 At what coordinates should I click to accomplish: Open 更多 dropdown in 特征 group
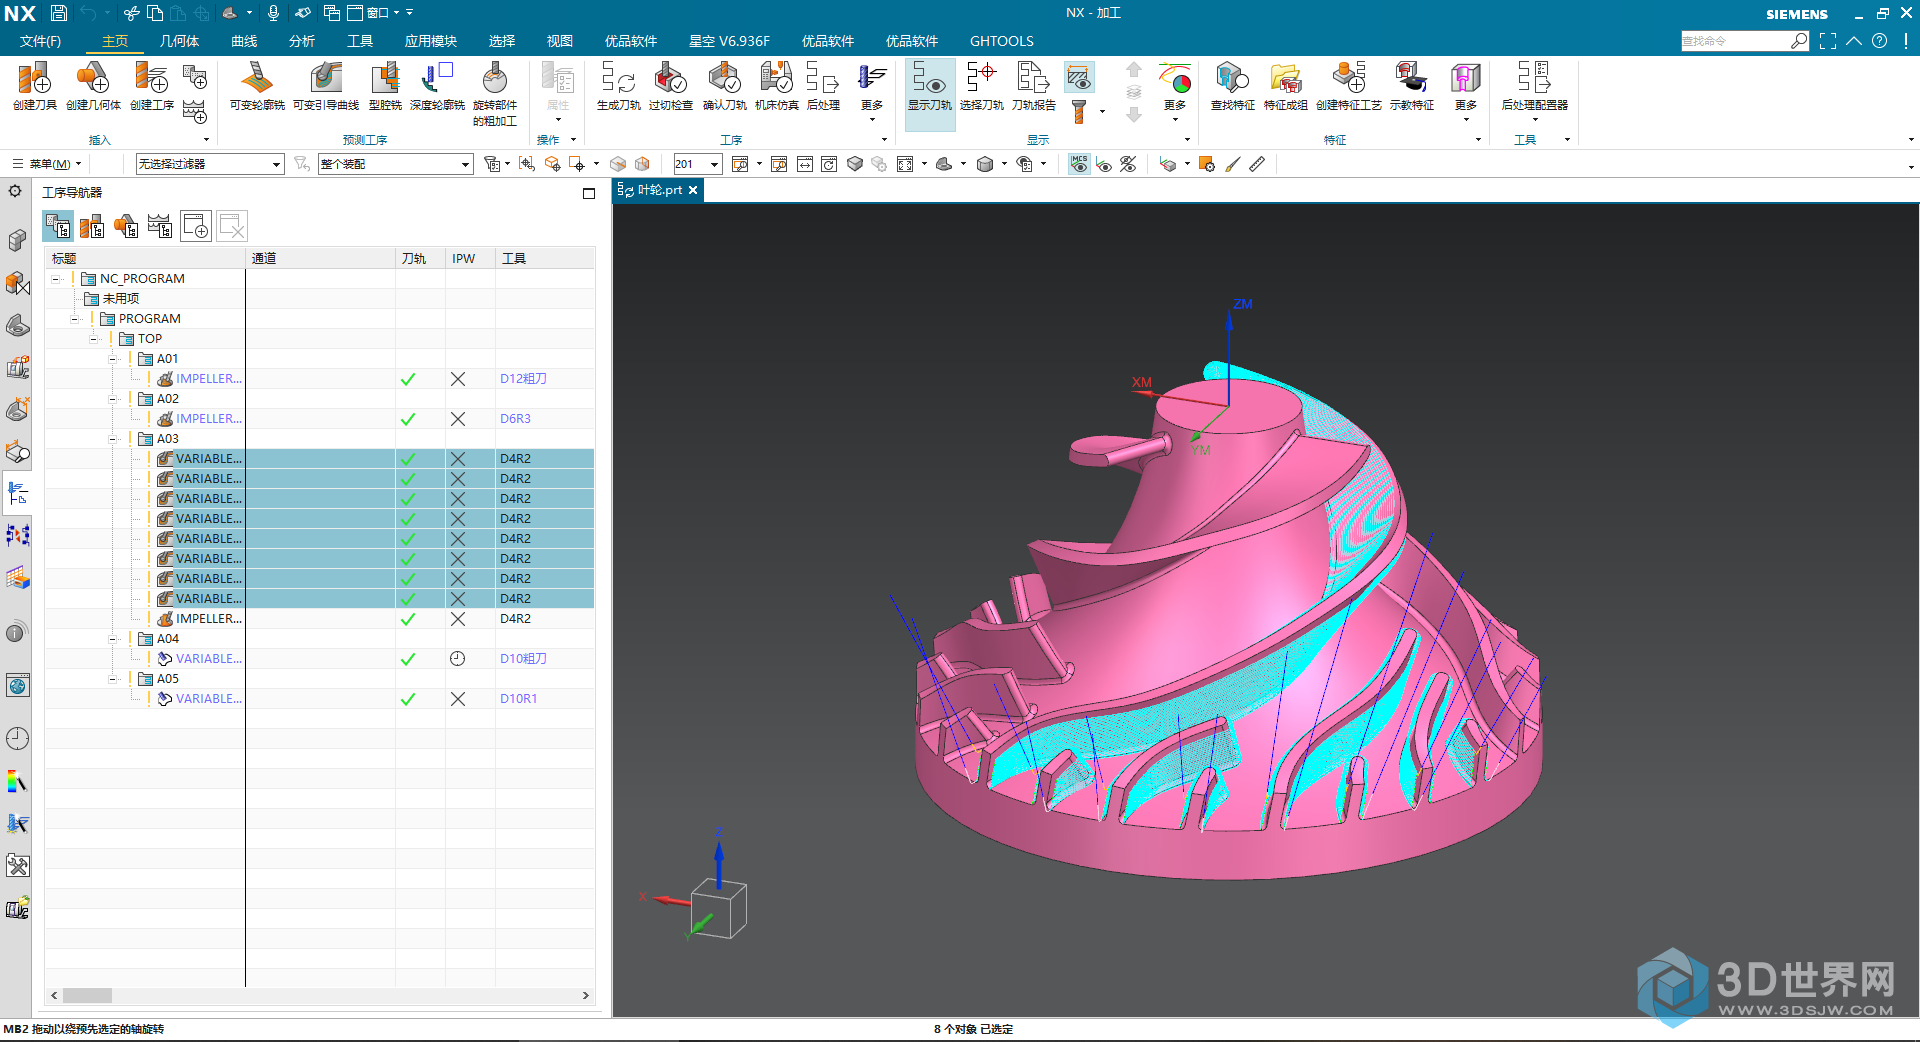pyautogui.click(x=1465, y=93)
